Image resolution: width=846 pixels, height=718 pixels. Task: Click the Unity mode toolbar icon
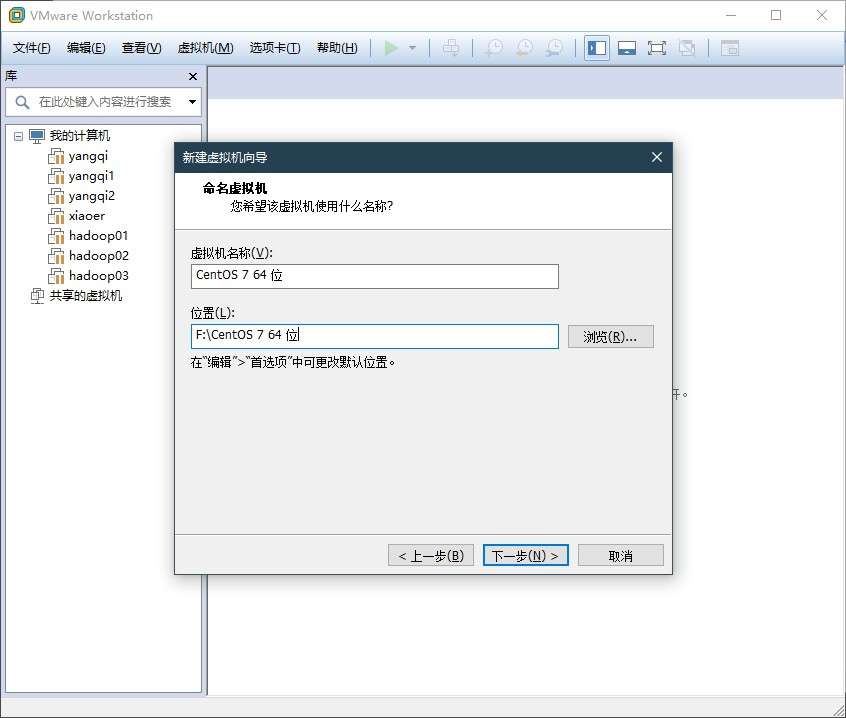[x=687, y=48]
